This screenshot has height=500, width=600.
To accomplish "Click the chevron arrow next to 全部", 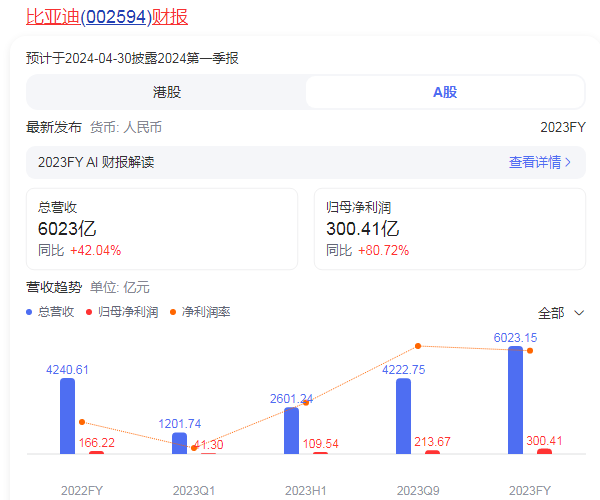I will tap(579, 313).
